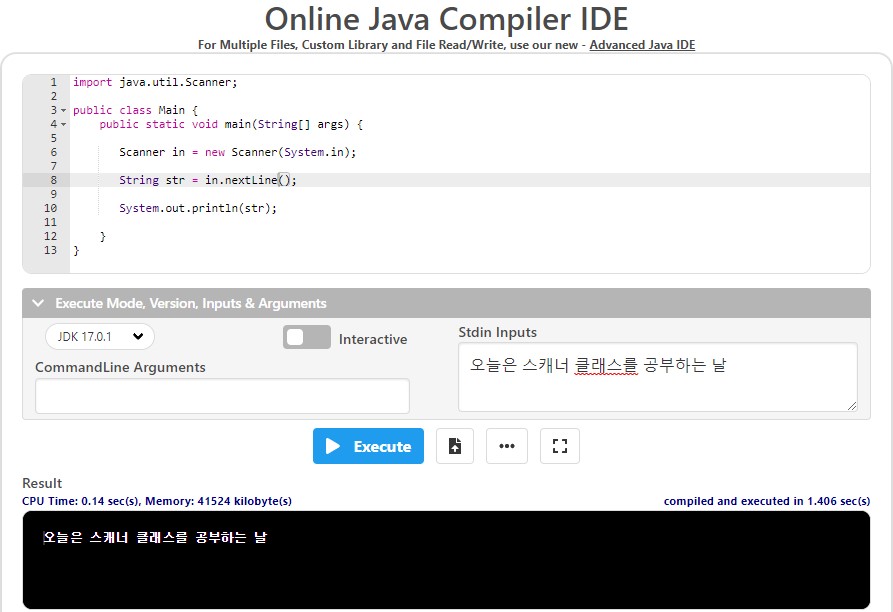Click the "compiled and executed in 1.406 sec(s)" text
The width and height of the screenshot is (893, 612).
(767, 501)
